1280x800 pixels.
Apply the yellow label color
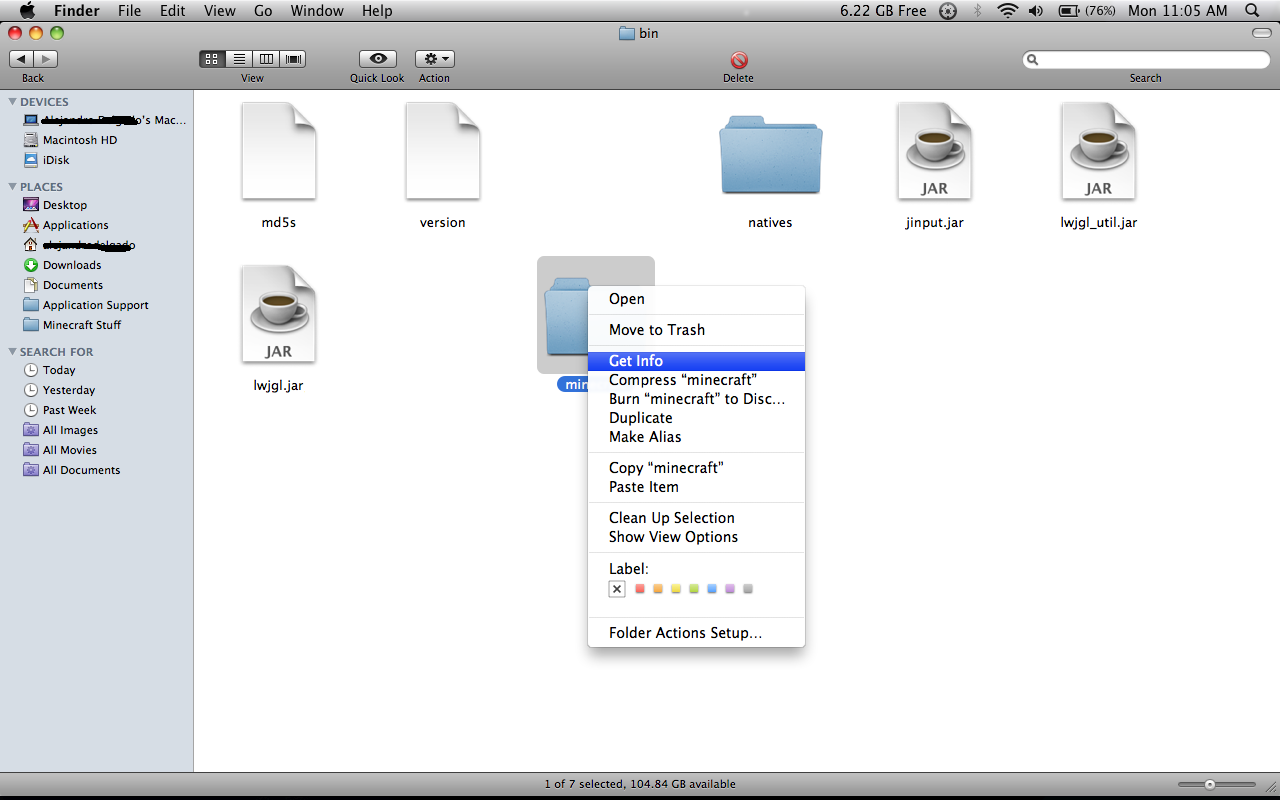(x=676, y=589)
